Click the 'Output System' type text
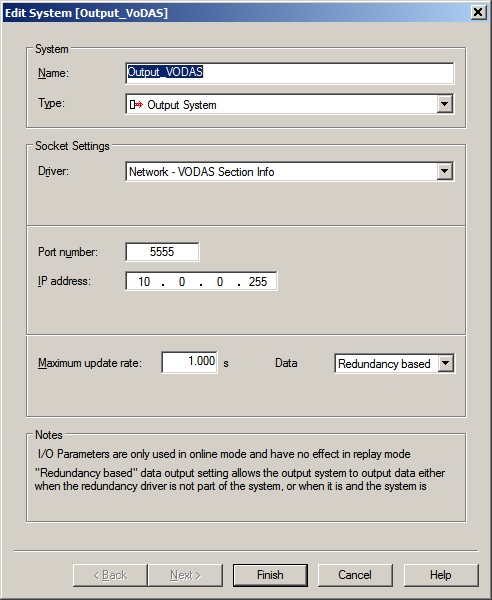This screenshot has width=492, height=600. point(182,105)
